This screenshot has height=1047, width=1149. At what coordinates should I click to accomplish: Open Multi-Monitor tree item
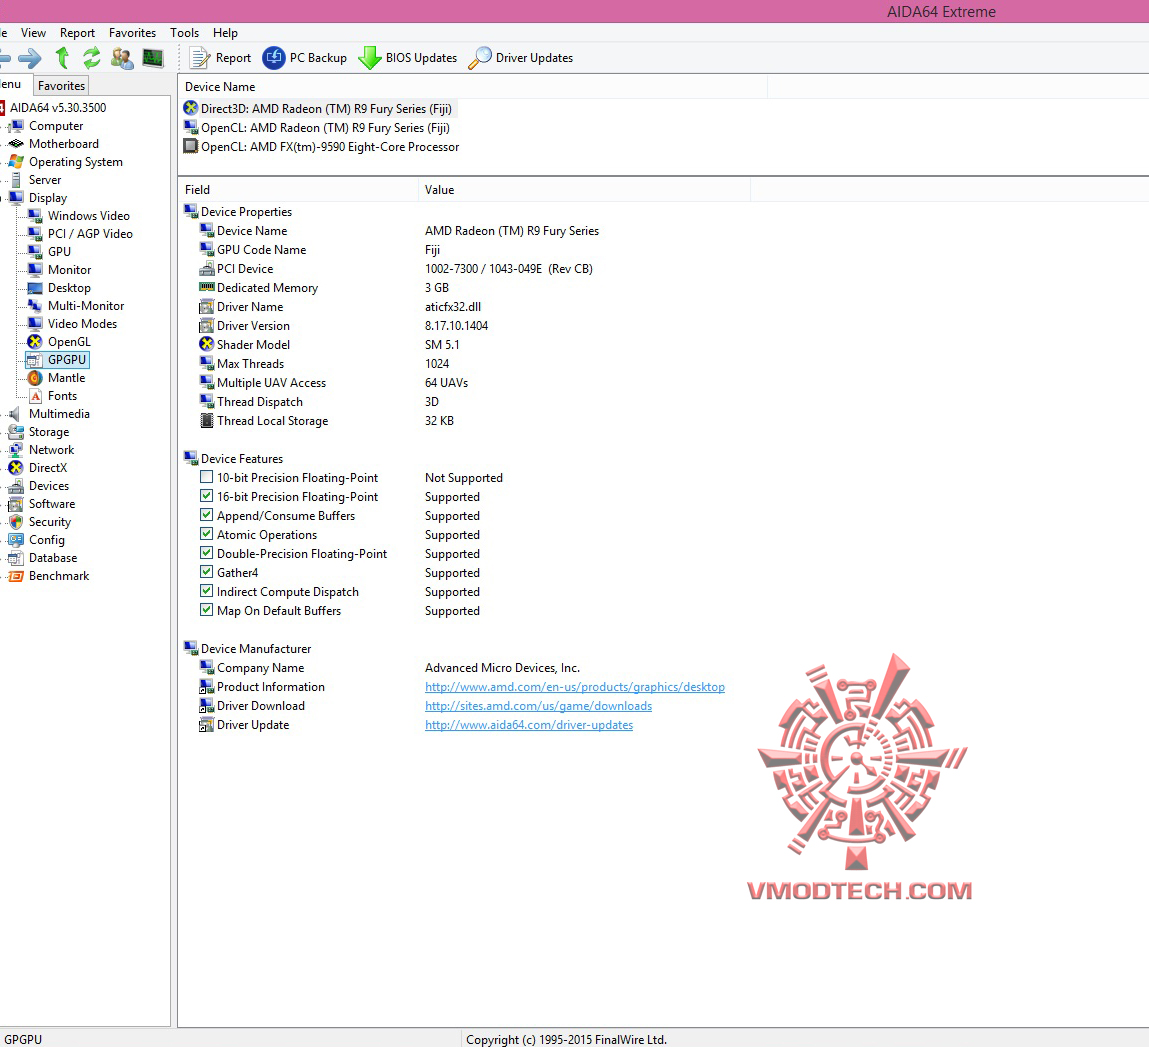[86, 306]
